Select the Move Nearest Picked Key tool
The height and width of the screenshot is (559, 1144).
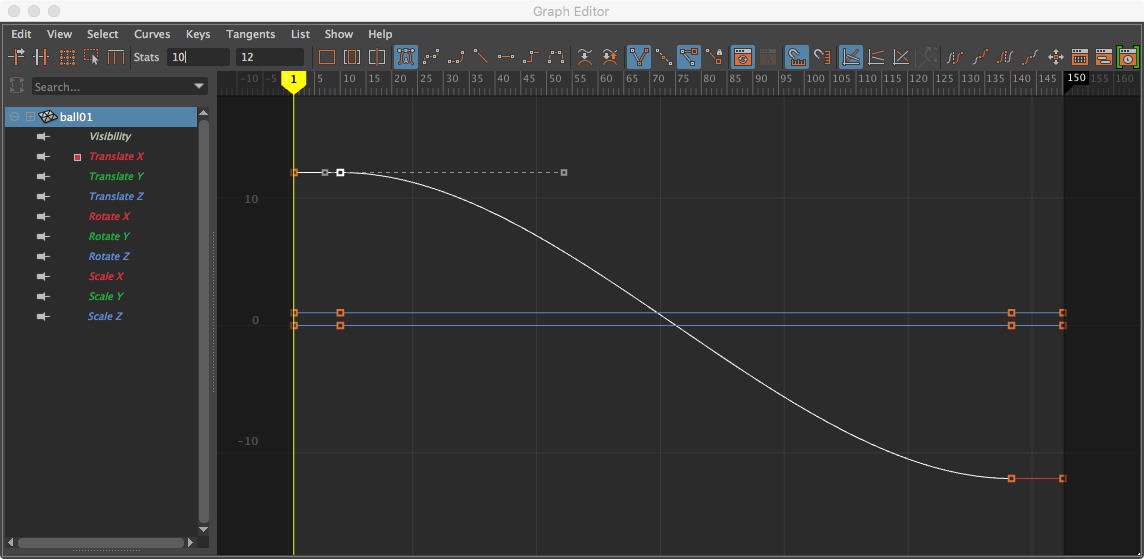click(17, 57)
